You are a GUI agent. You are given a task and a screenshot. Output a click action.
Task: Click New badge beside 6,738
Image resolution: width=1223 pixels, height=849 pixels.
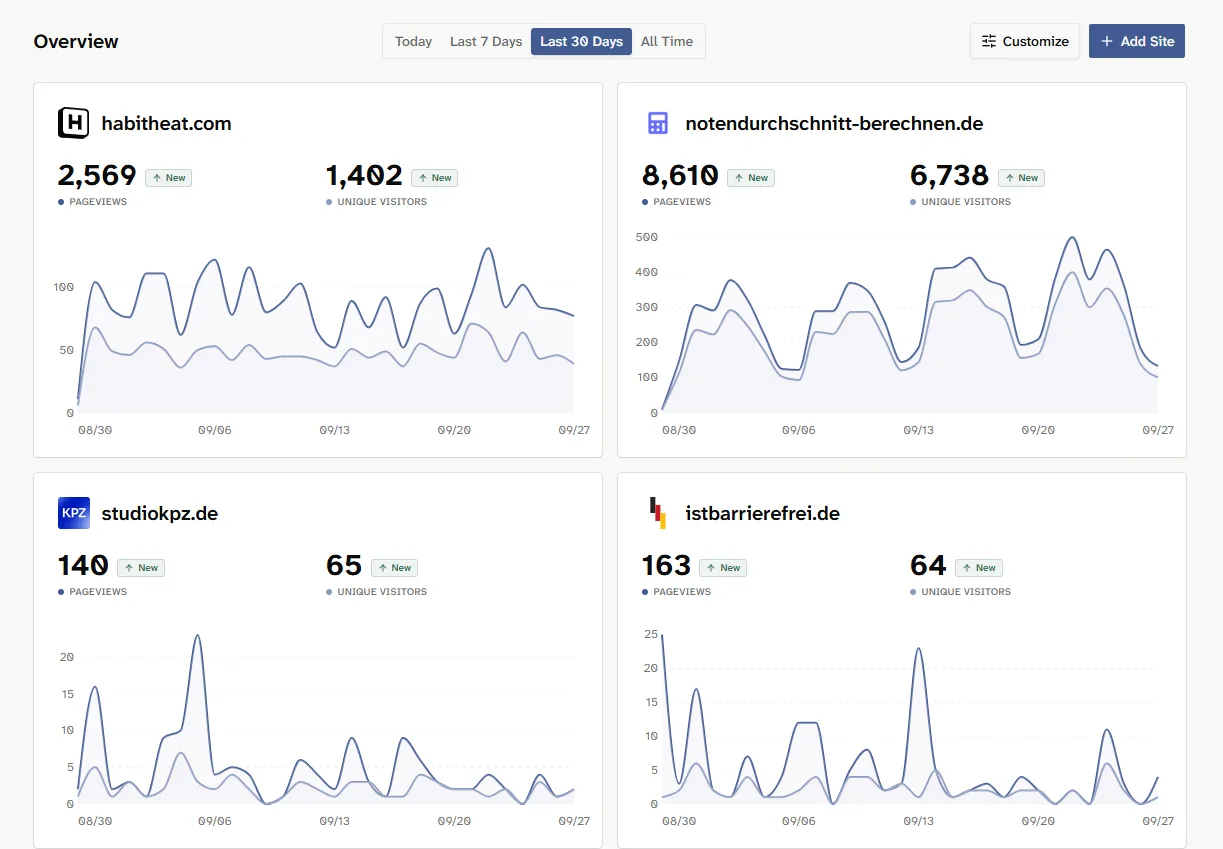click(1021, 178)
